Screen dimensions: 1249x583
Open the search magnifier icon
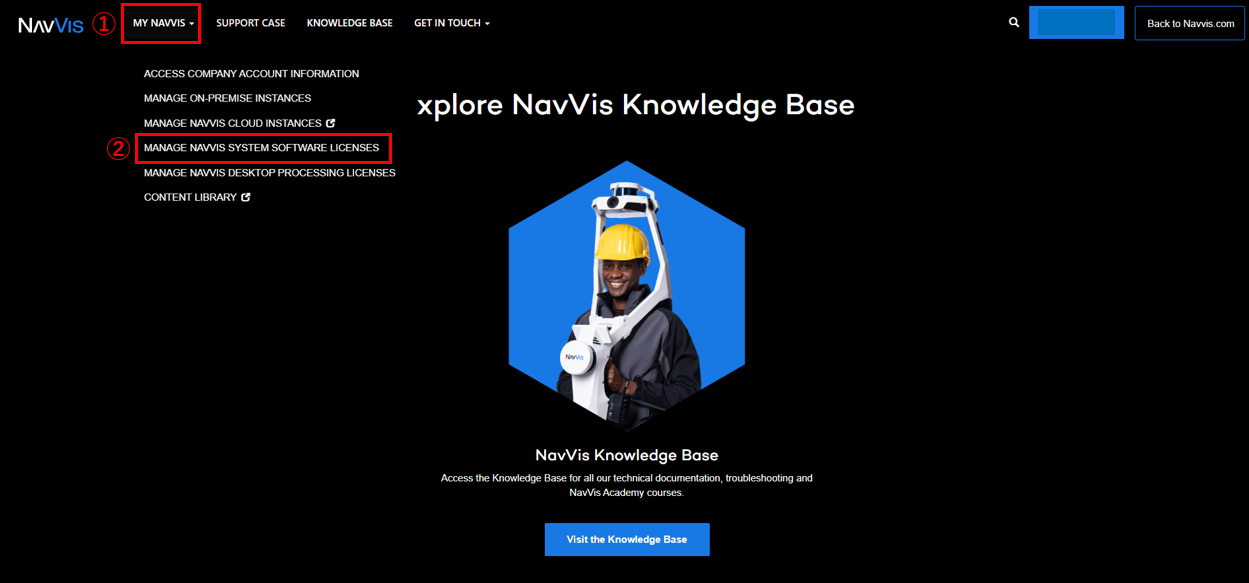[1014, 23]
